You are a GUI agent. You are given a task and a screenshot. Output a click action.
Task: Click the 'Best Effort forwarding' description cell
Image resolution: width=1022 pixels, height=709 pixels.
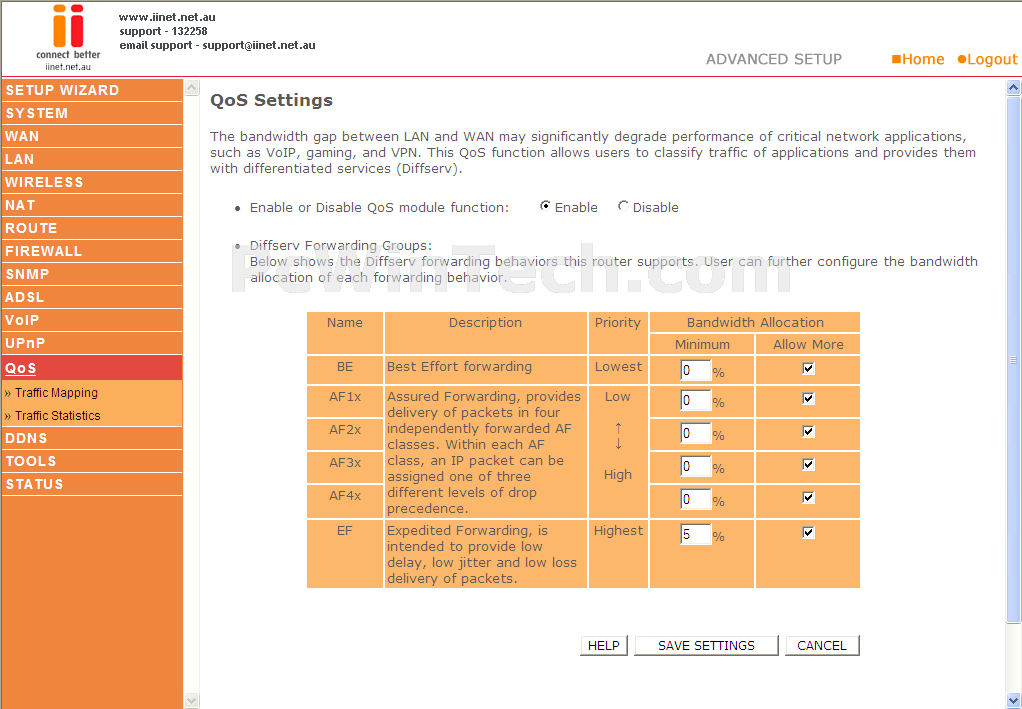[x=486, y=369]
